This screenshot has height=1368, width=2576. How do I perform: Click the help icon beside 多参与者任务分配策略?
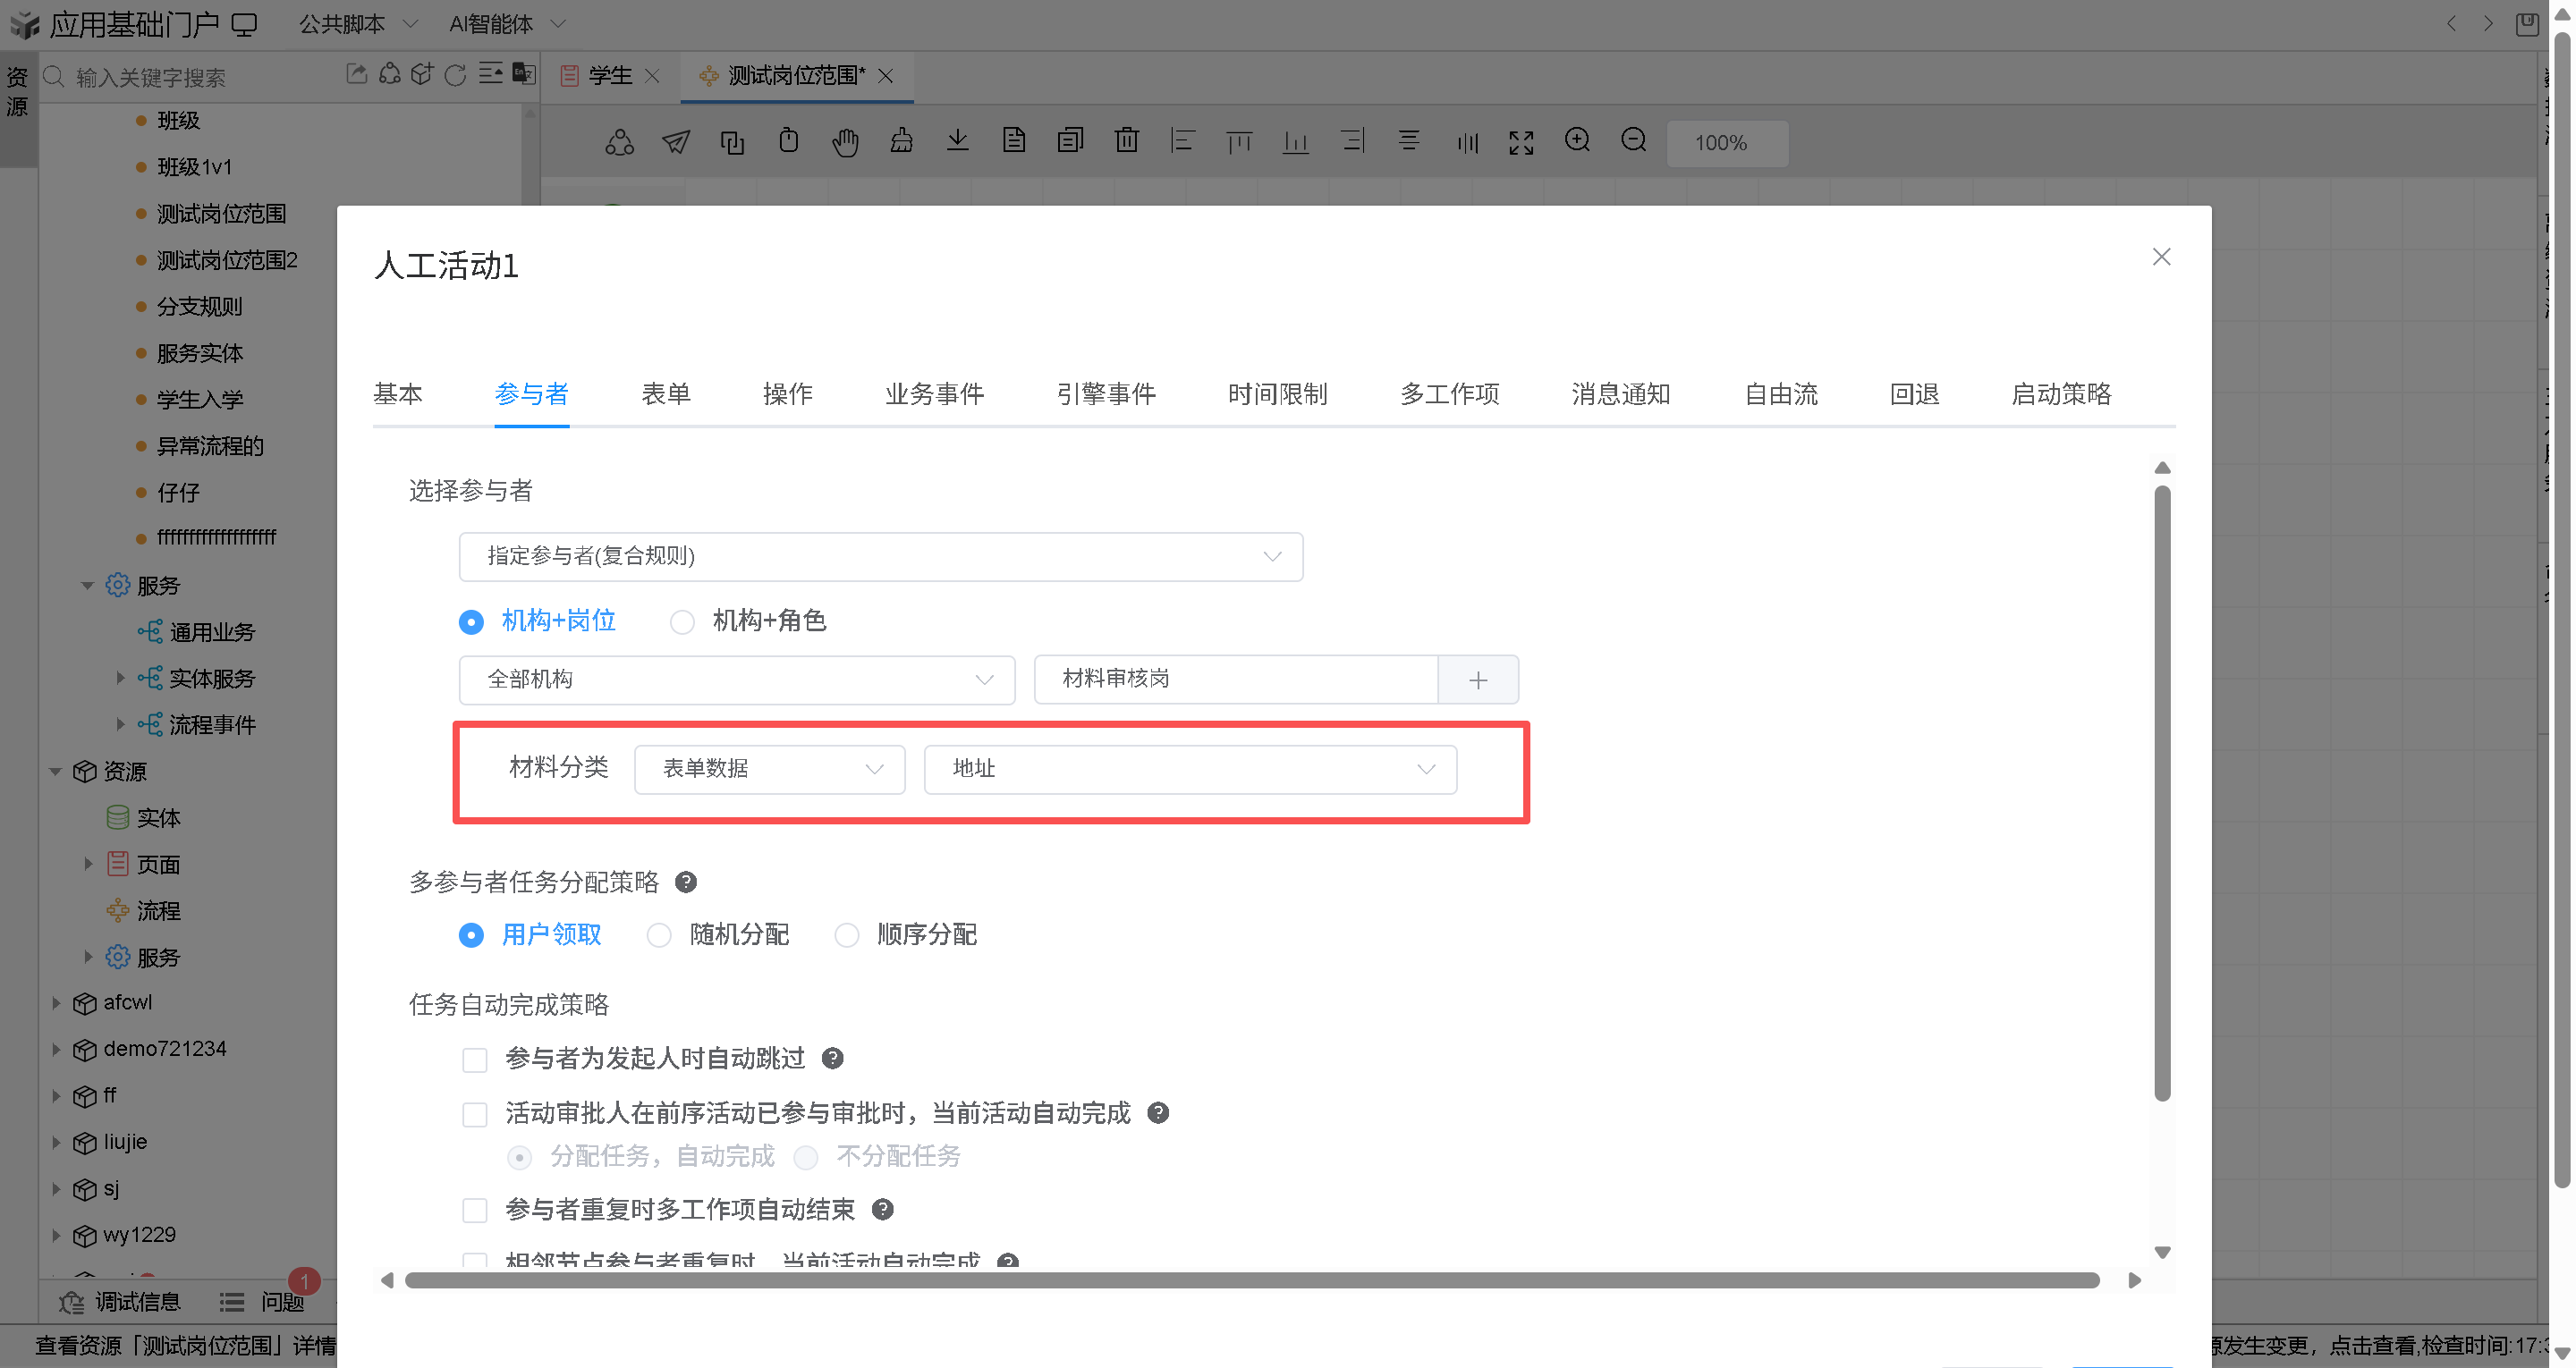pos(686,882)
